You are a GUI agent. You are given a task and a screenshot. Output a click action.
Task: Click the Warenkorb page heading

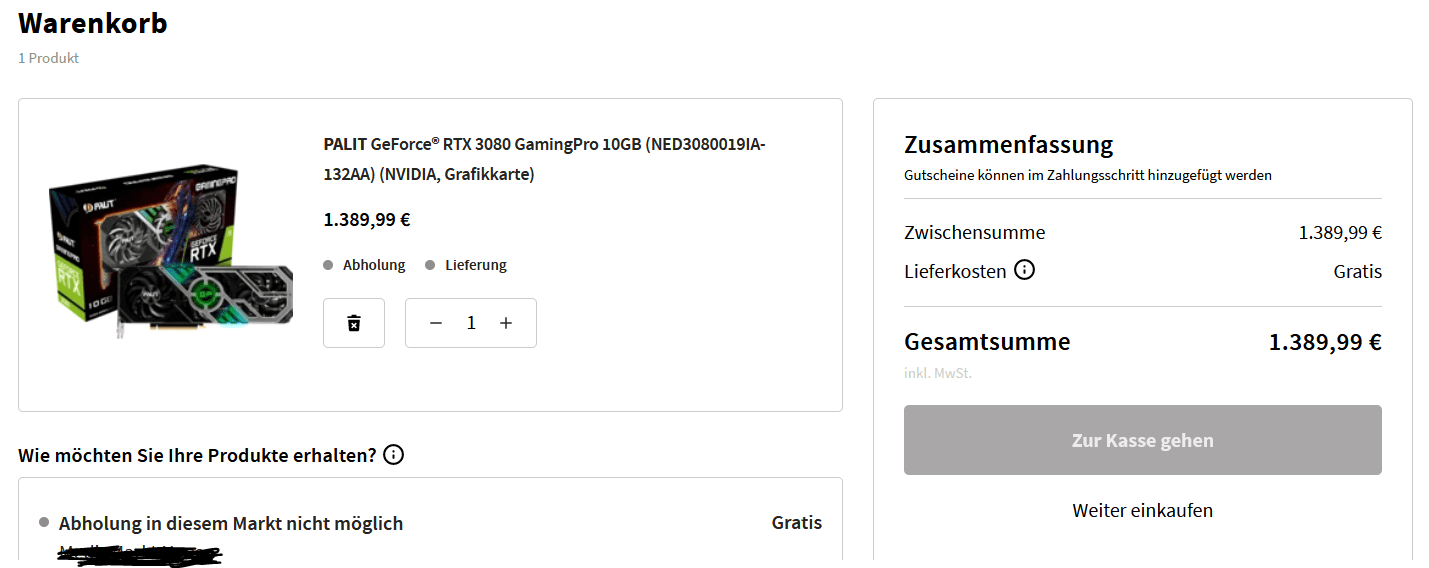[93, 23]
